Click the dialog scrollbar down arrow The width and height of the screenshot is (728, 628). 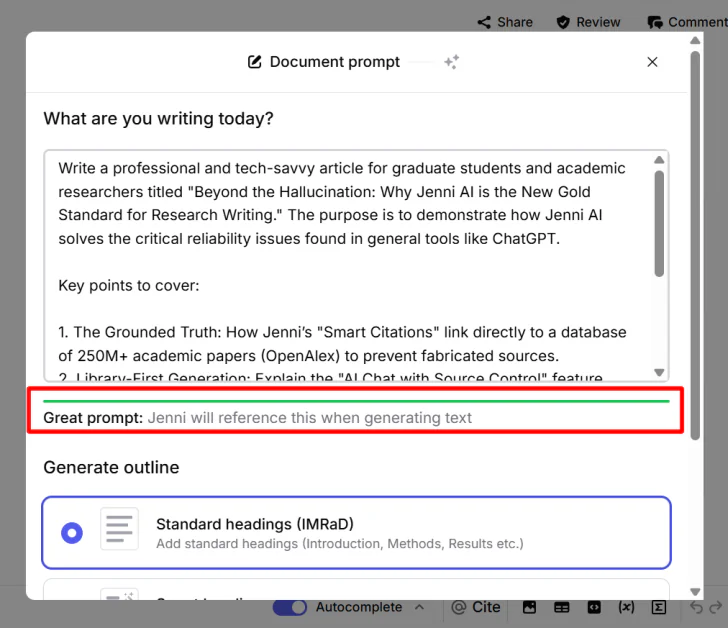(695, 592)
